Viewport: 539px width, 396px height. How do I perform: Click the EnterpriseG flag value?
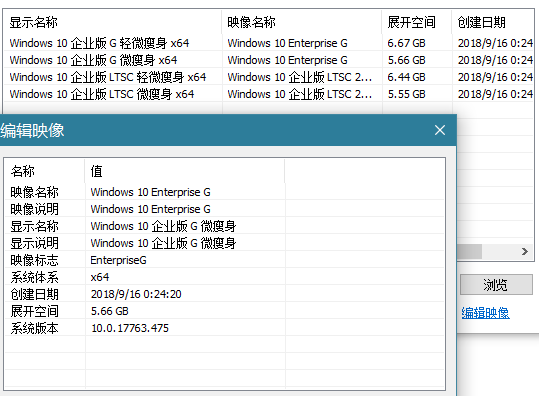[119, 260]
